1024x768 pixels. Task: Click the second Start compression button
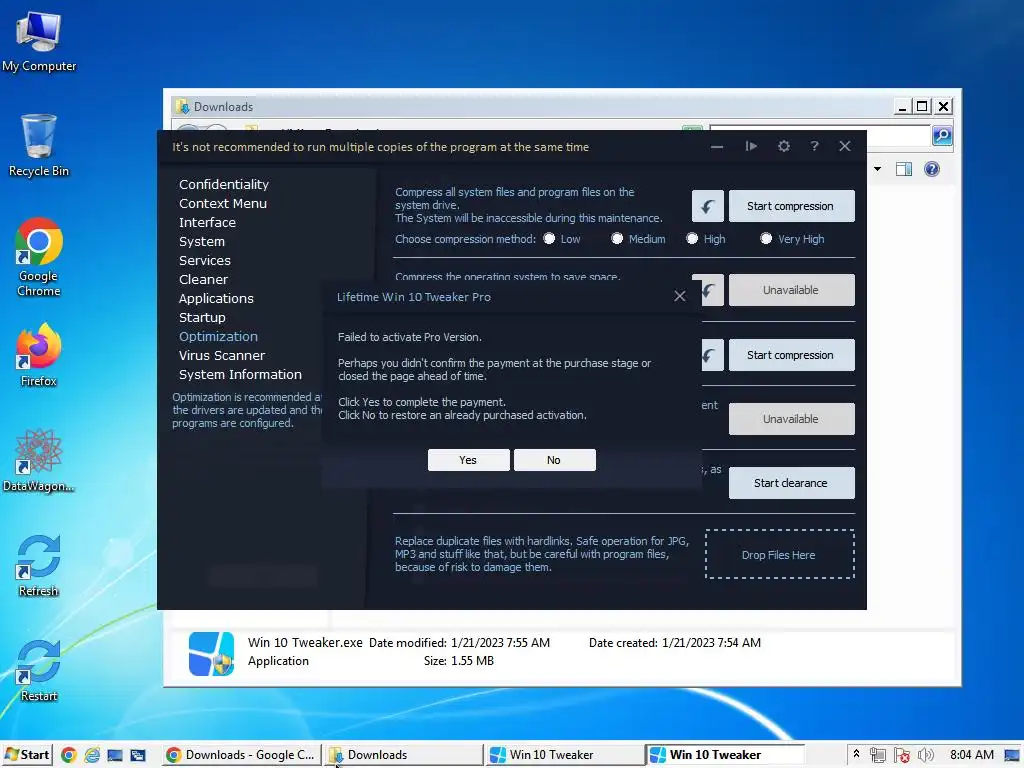click(x=791, y=355)
